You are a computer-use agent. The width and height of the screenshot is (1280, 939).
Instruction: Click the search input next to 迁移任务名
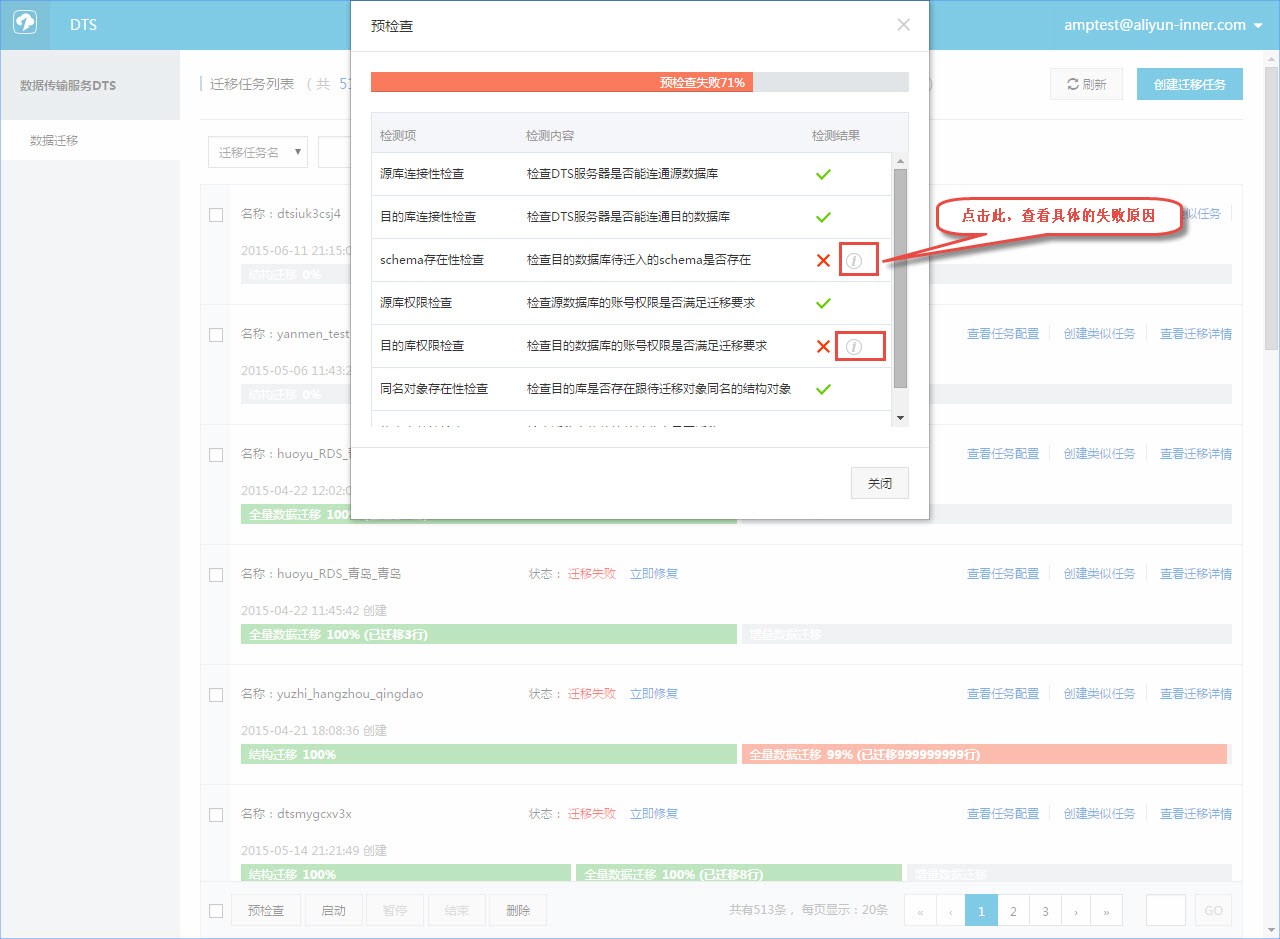coord(334,152)
